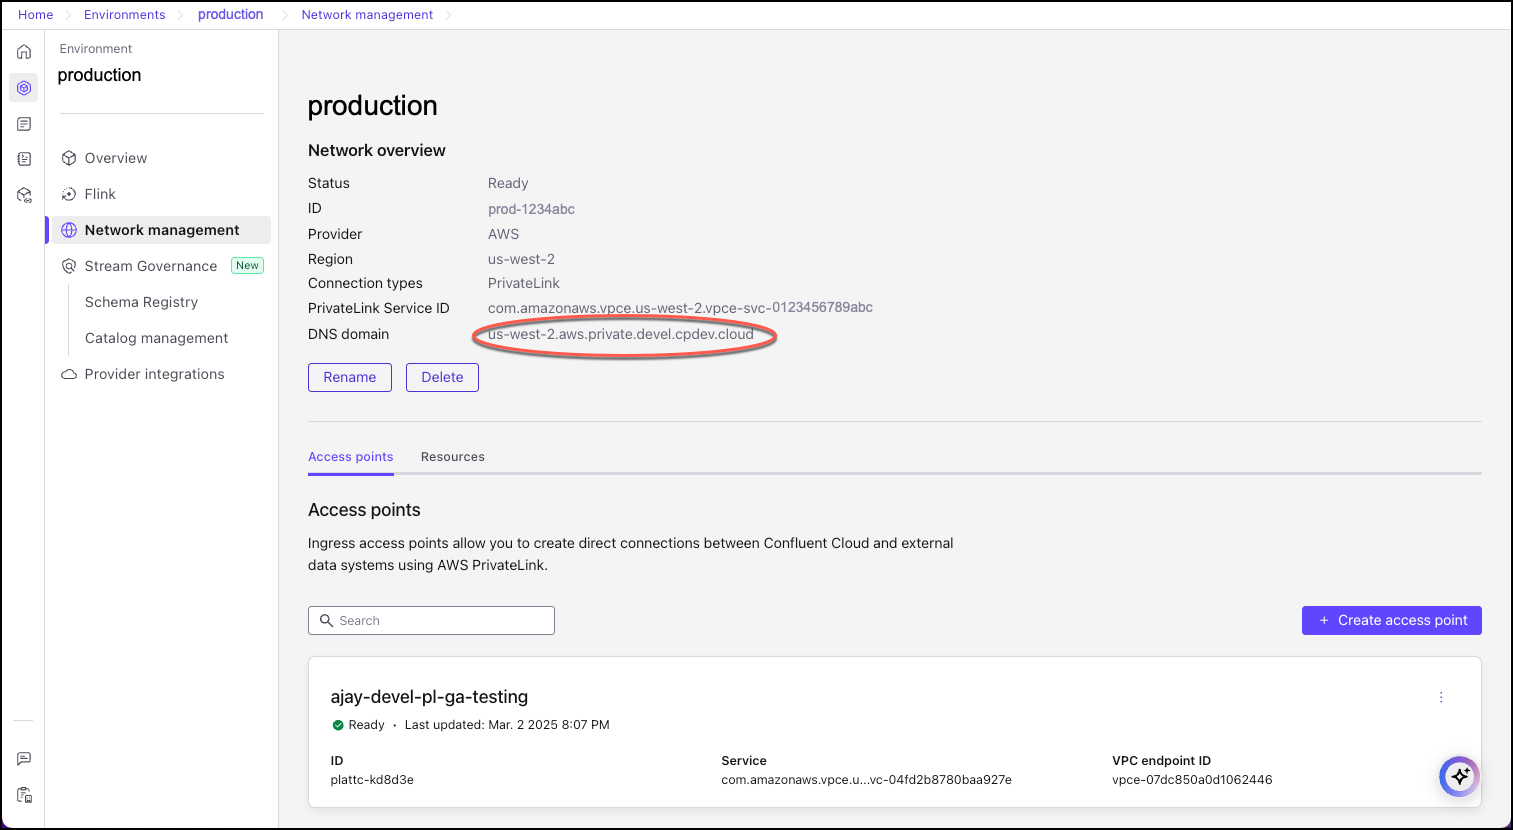The height and width of the screenshot is (830, 1513).
Task: Open the notebook icon in the left rail
Action: (x=23, y=158)
